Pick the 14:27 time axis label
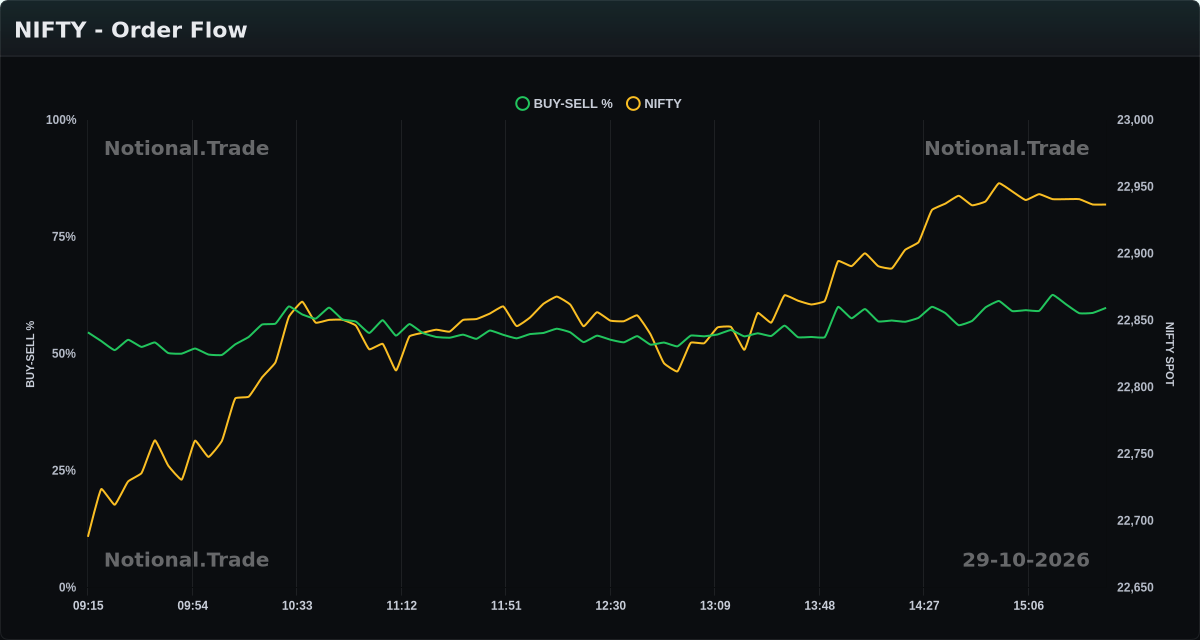This screenshot has height=640, width=1200. [x=924, y=606]
